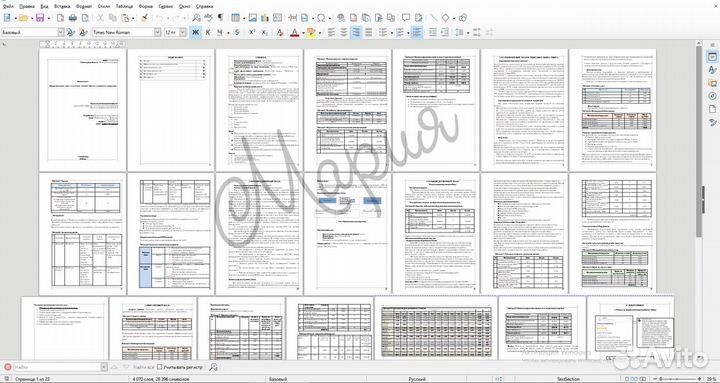
Task: Open the special character (Omega) icon
Action: click(x=321, y=18)
